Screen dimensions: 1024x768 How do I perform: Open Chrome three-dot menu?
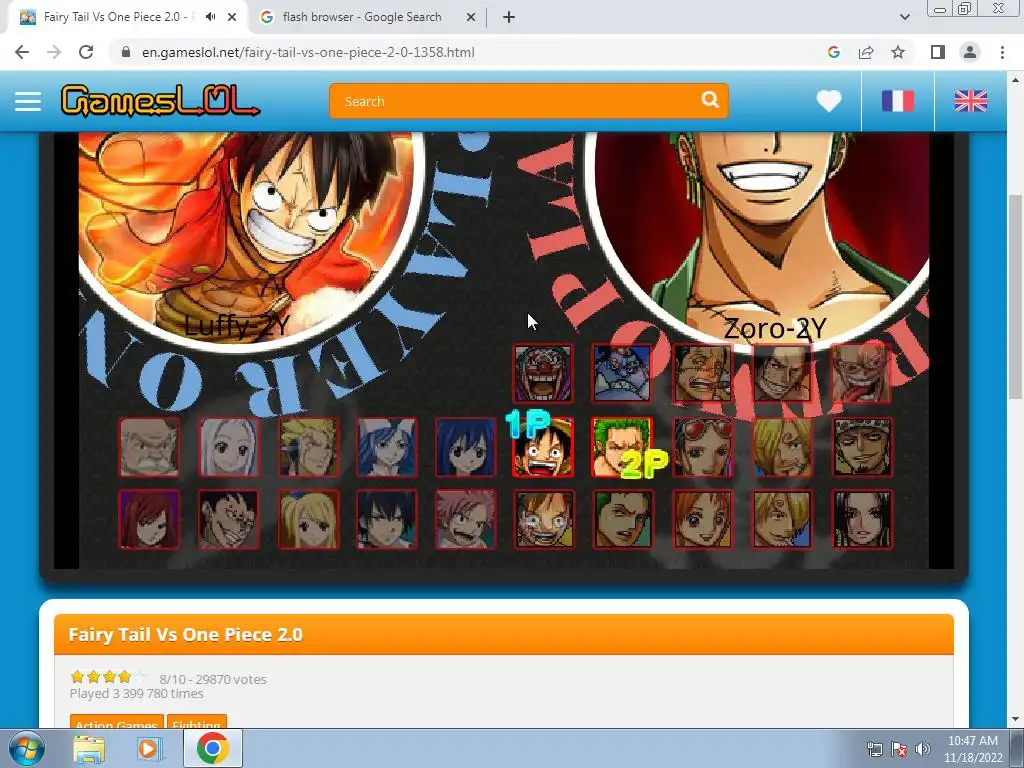click(1002, 52)
